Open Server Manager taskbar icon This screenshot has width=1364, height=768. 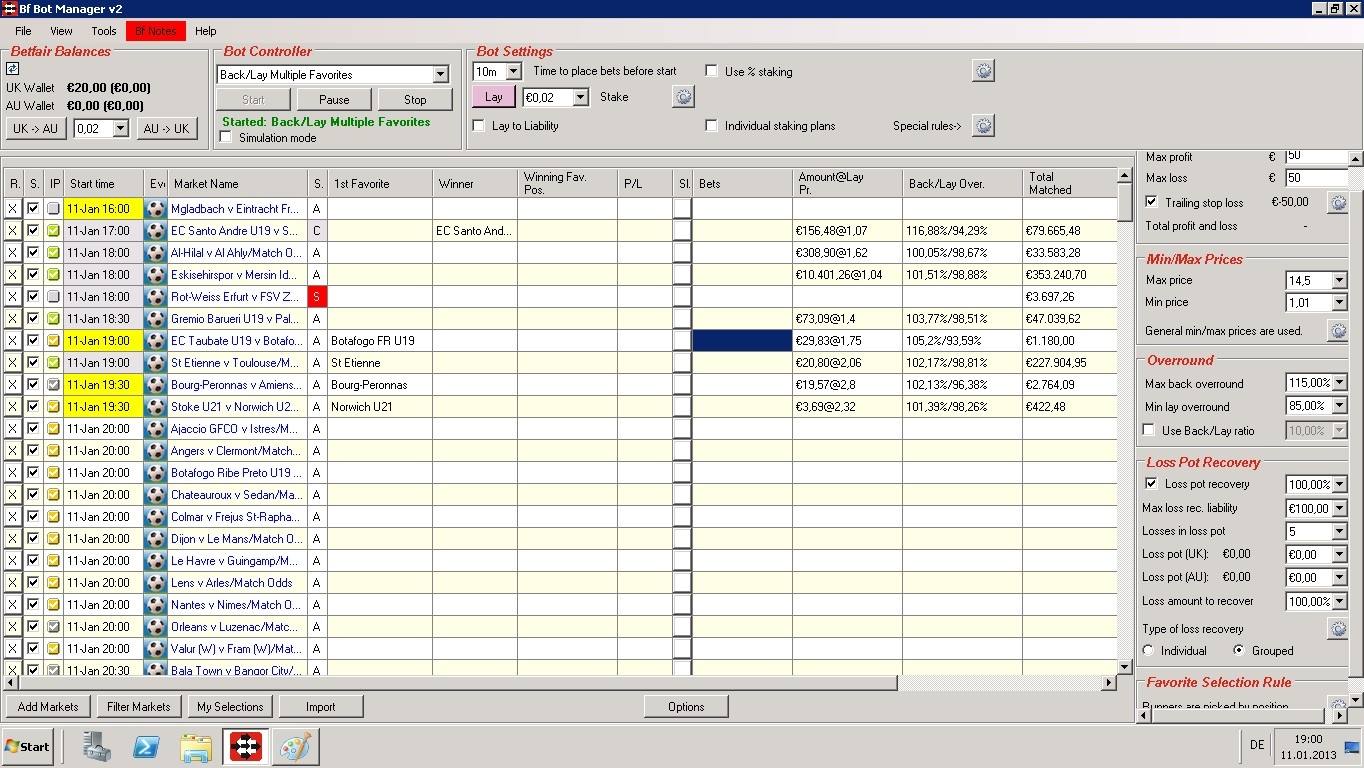coord(97,746)
